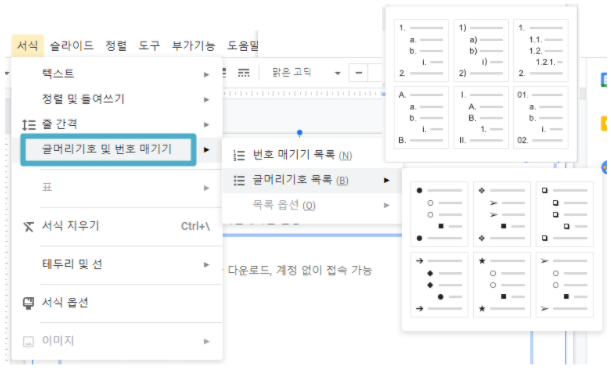Viewport: 611px width, 374px height.
Task: Open the 서식 menu
Action: click(x=27, y=46)
